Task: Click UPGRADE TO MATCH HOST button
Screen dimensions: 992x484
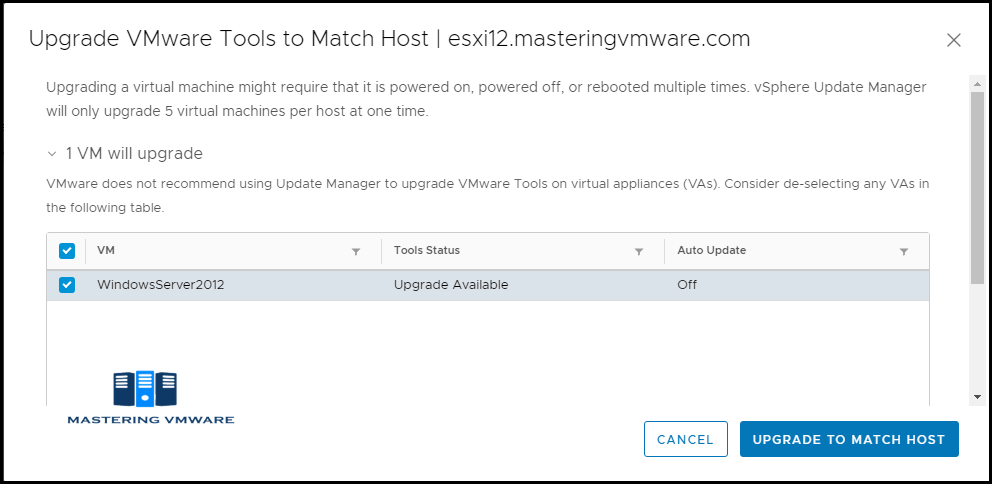Action: coord(849,439)
